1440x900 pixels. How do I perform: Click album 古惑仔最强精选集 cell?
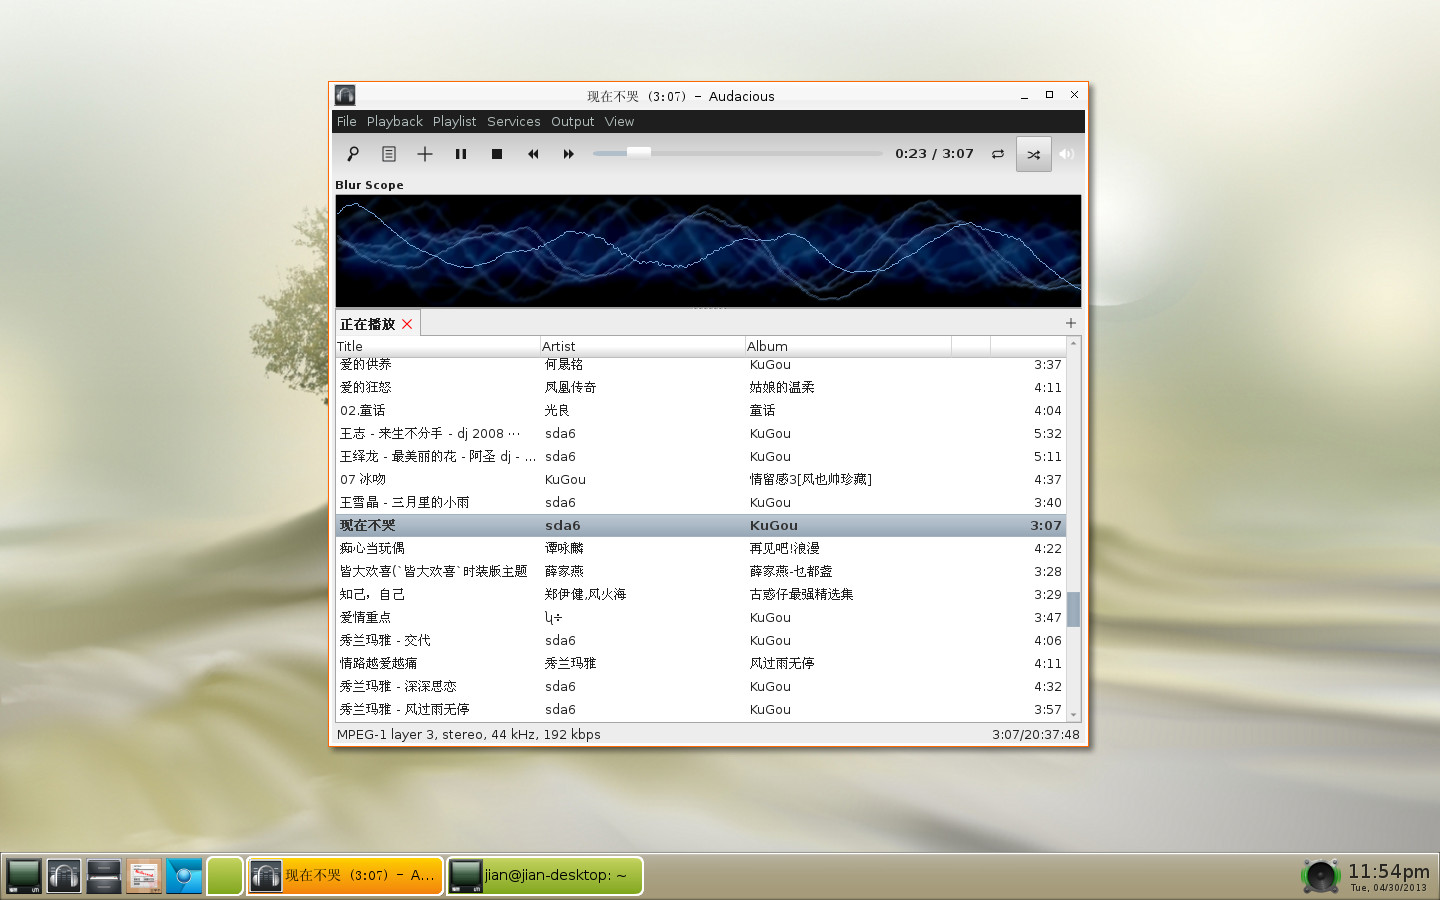pos(801,594)
